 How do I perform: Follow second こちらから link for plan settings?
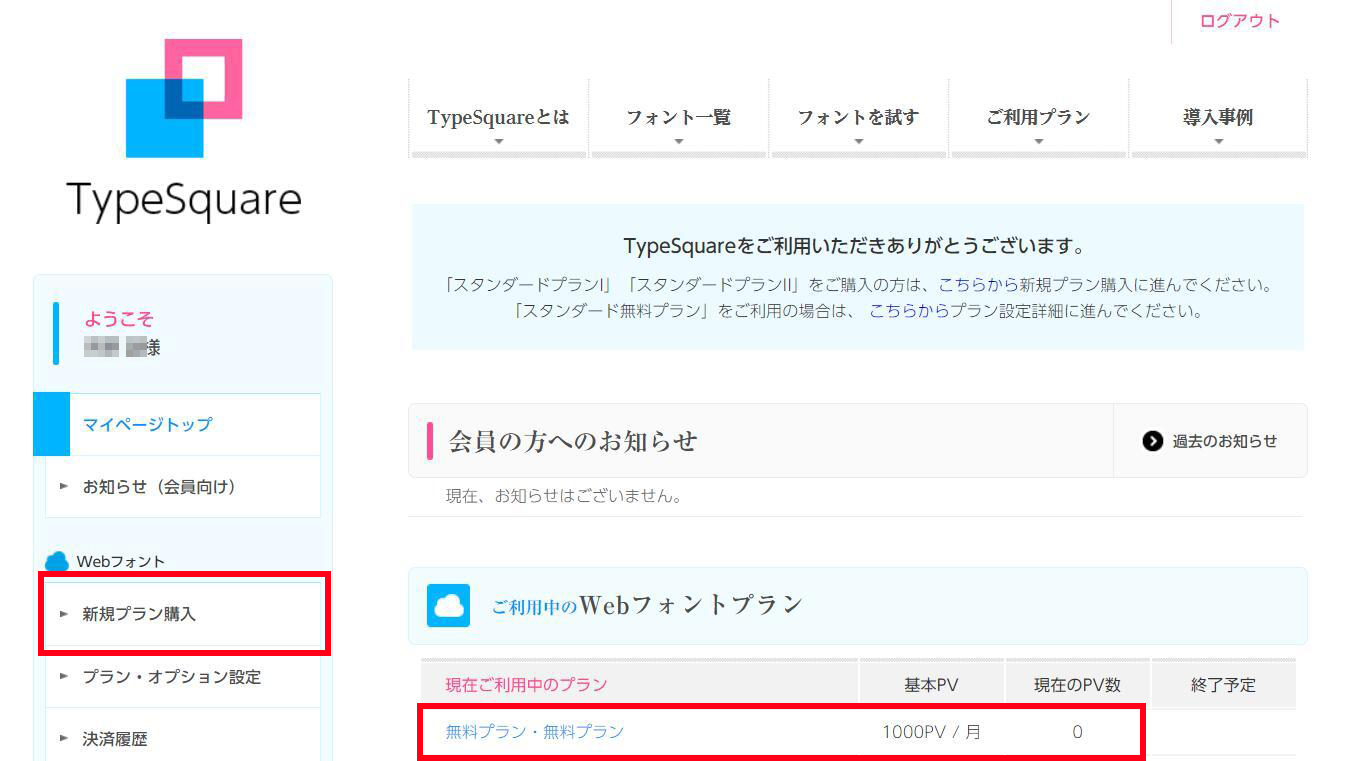[909, 311]
